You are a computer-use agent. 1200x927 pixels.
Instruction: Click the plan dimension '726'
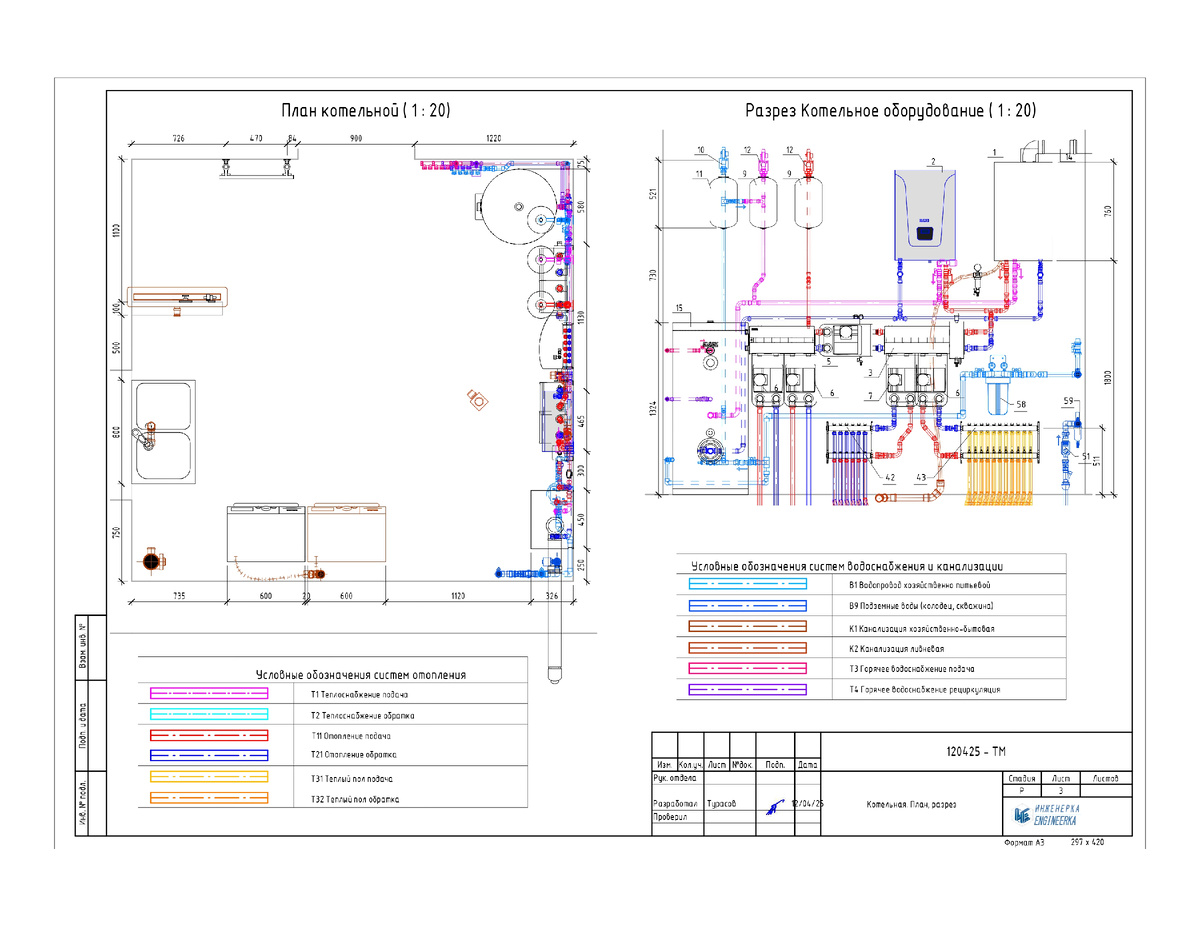[x=179, y=137]
